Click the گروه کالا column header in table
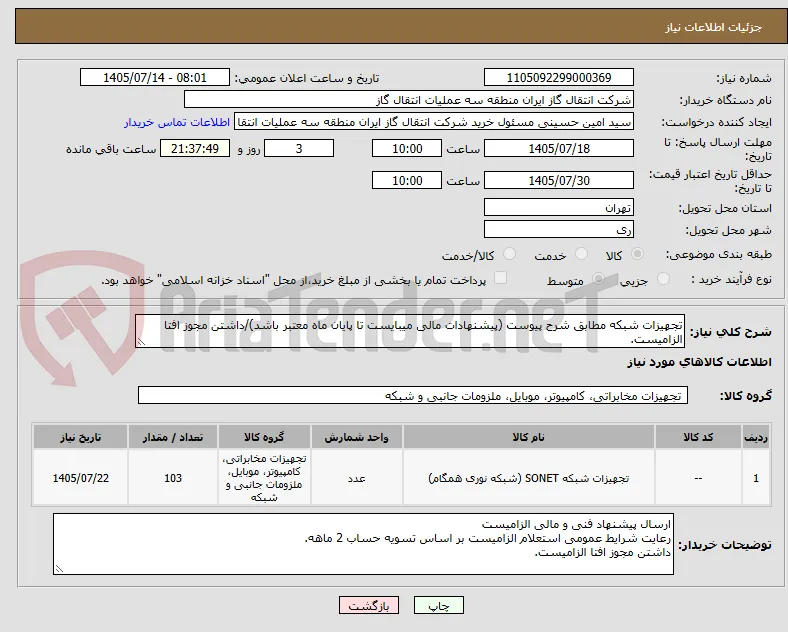 [x=264, y=437]
